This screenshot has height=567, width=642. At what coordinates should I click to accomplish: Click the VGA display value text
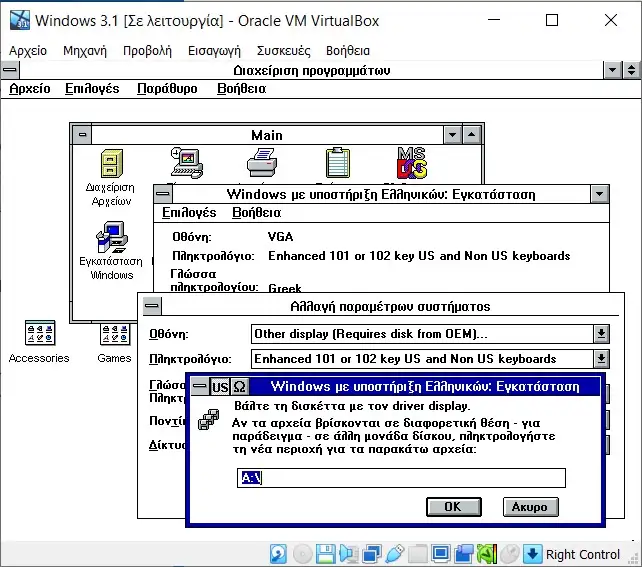pos(280,237)
